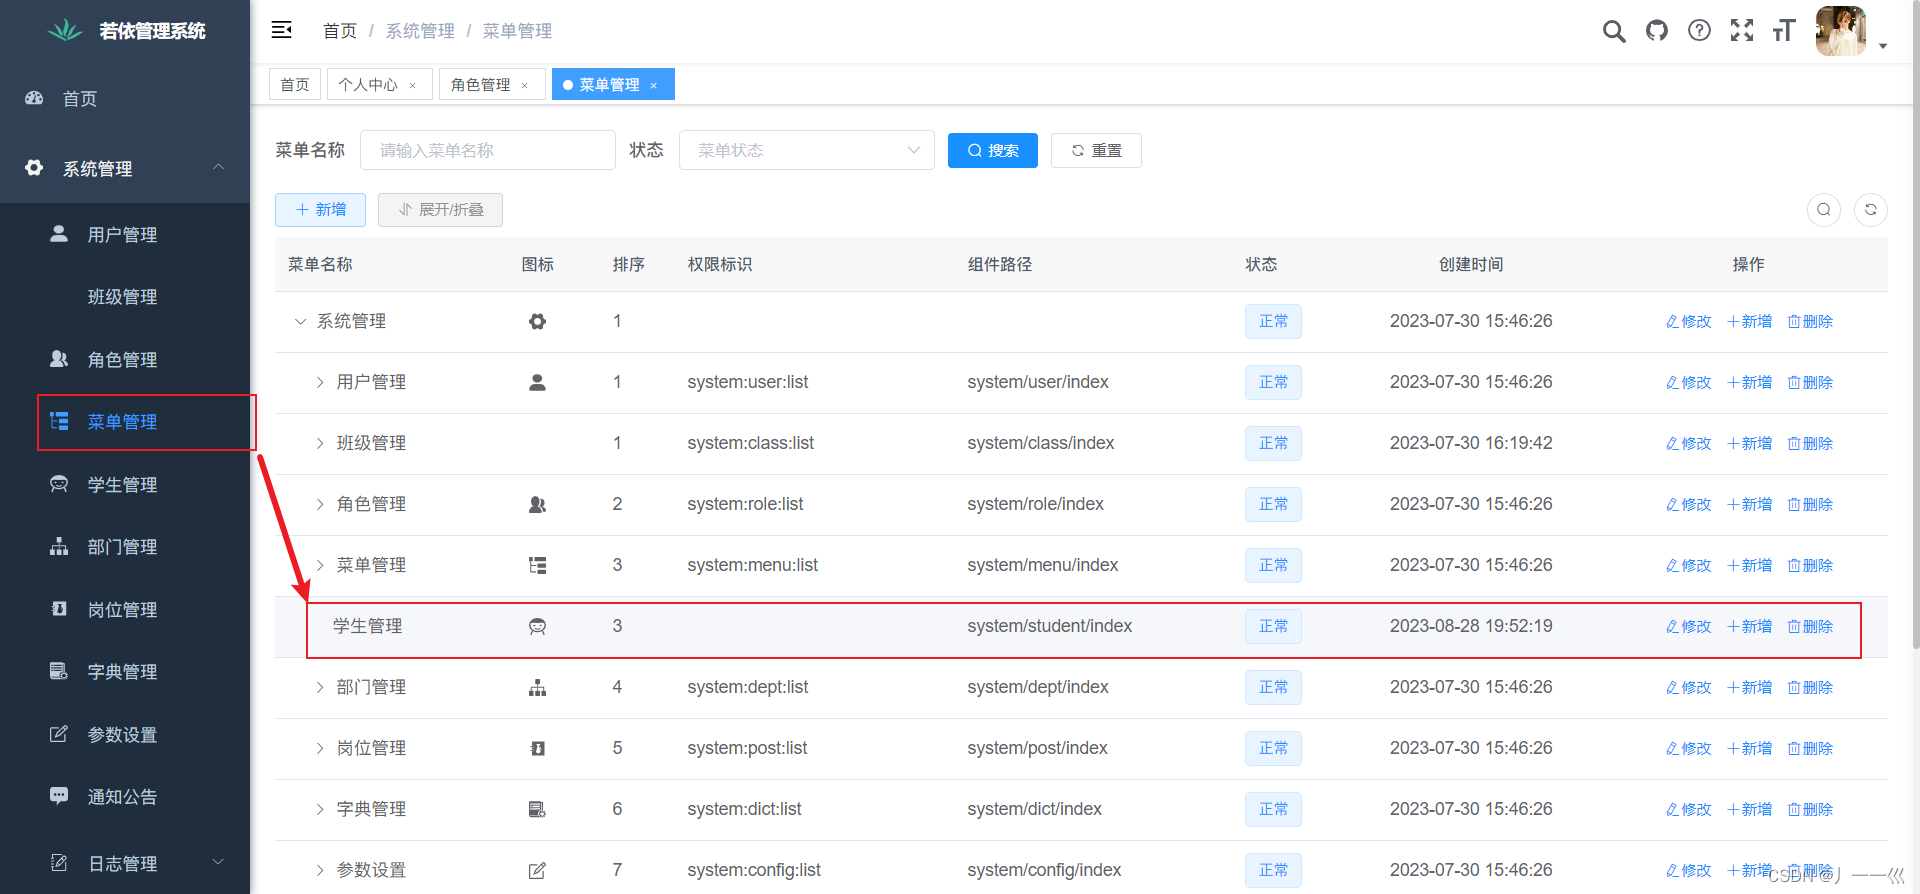Viewport: 1920px width, 894px height.
Task: Expand the 部门管理 table row
Action: [x=320, y=688]
